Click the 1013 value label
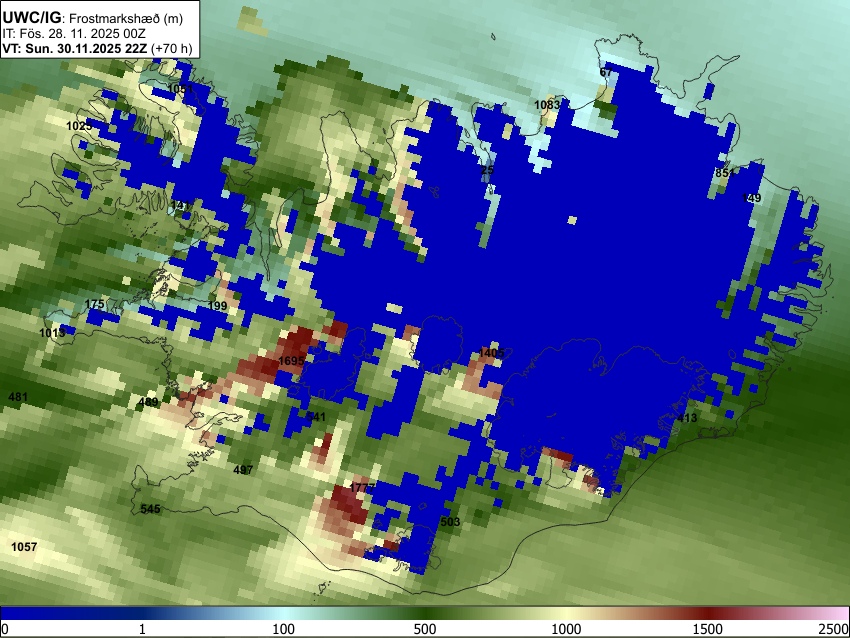The height and width of the screenshot is (638, 850). [52, 333]
